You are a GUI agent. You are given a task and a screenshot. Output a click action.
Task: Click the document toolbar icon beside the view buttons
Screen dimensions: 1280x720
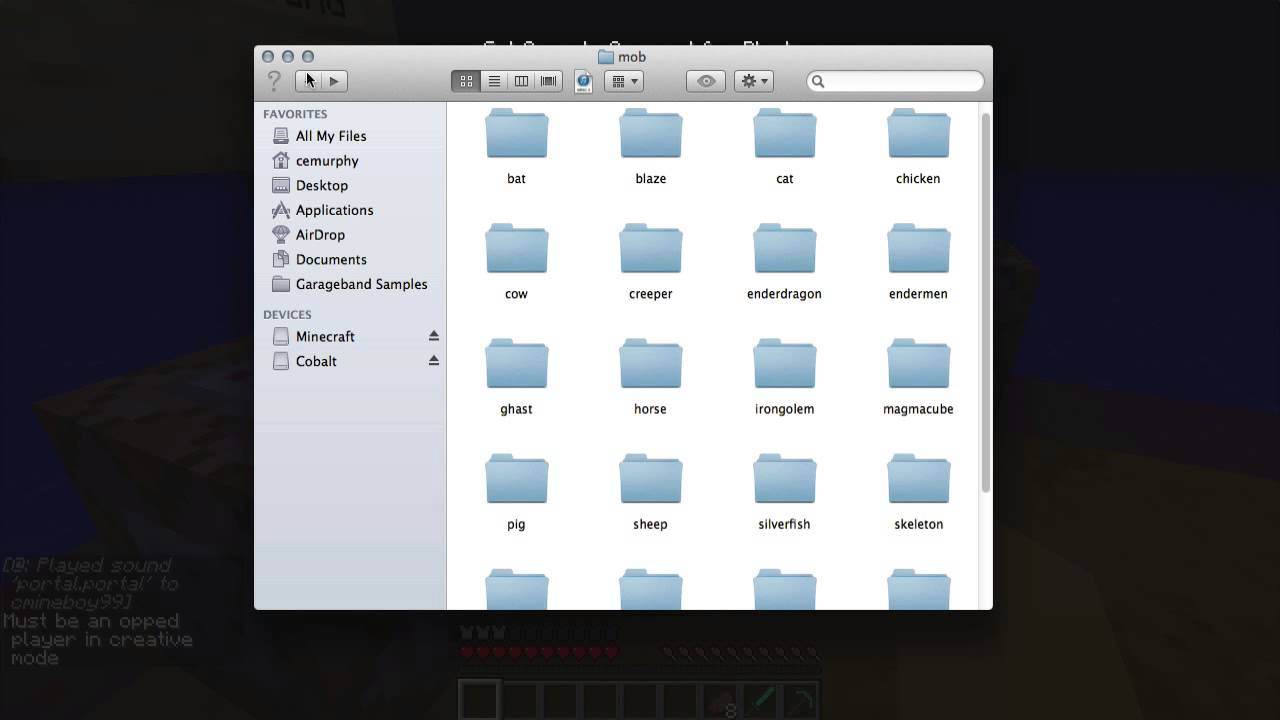point(583,81)
